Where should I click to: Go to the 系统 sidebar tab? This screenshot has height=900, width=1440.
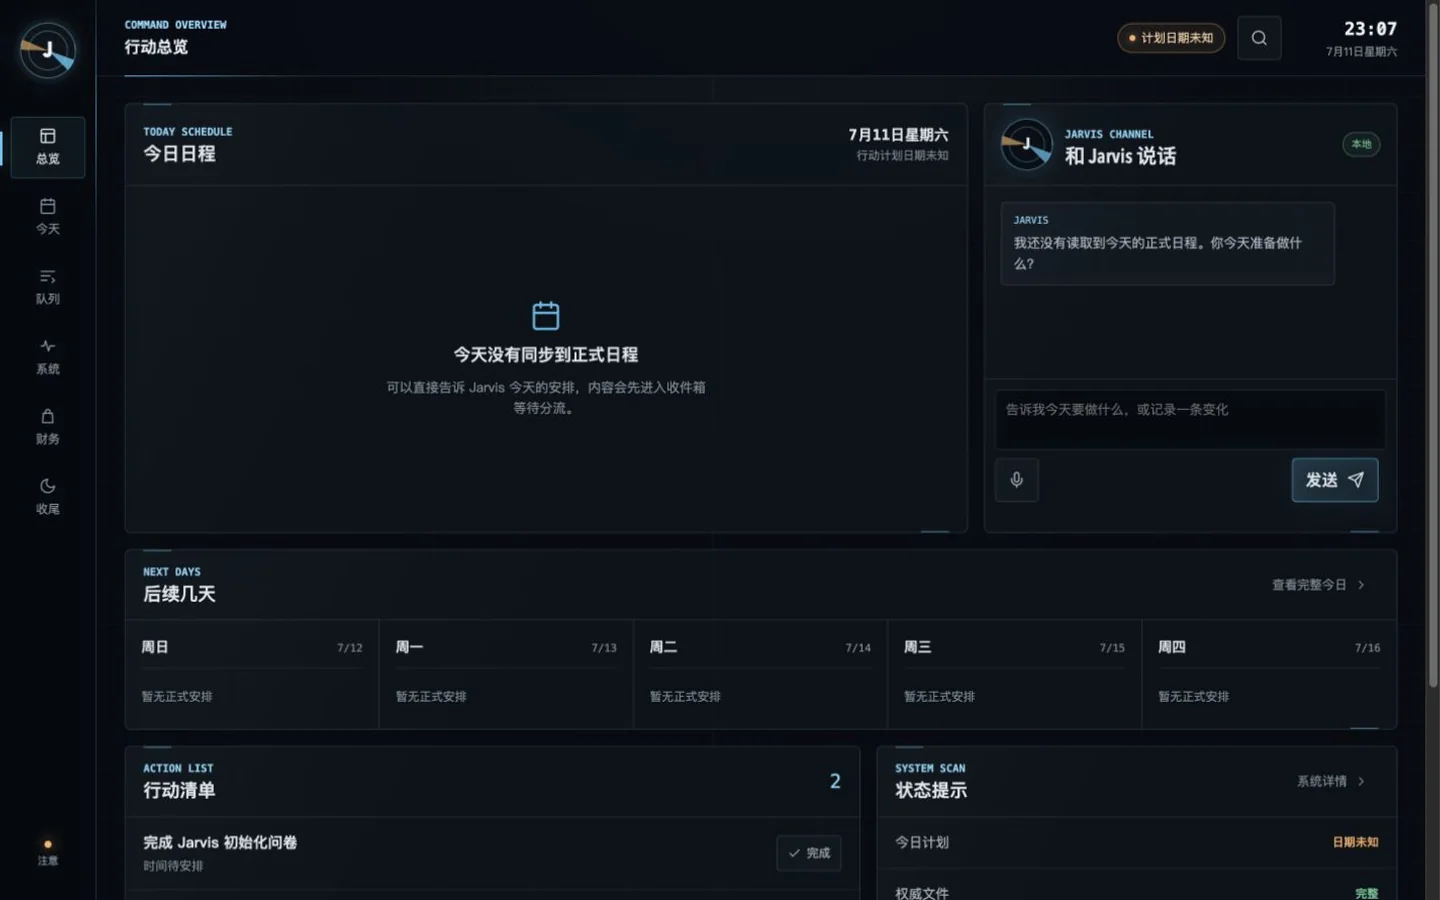coord(47,357)
